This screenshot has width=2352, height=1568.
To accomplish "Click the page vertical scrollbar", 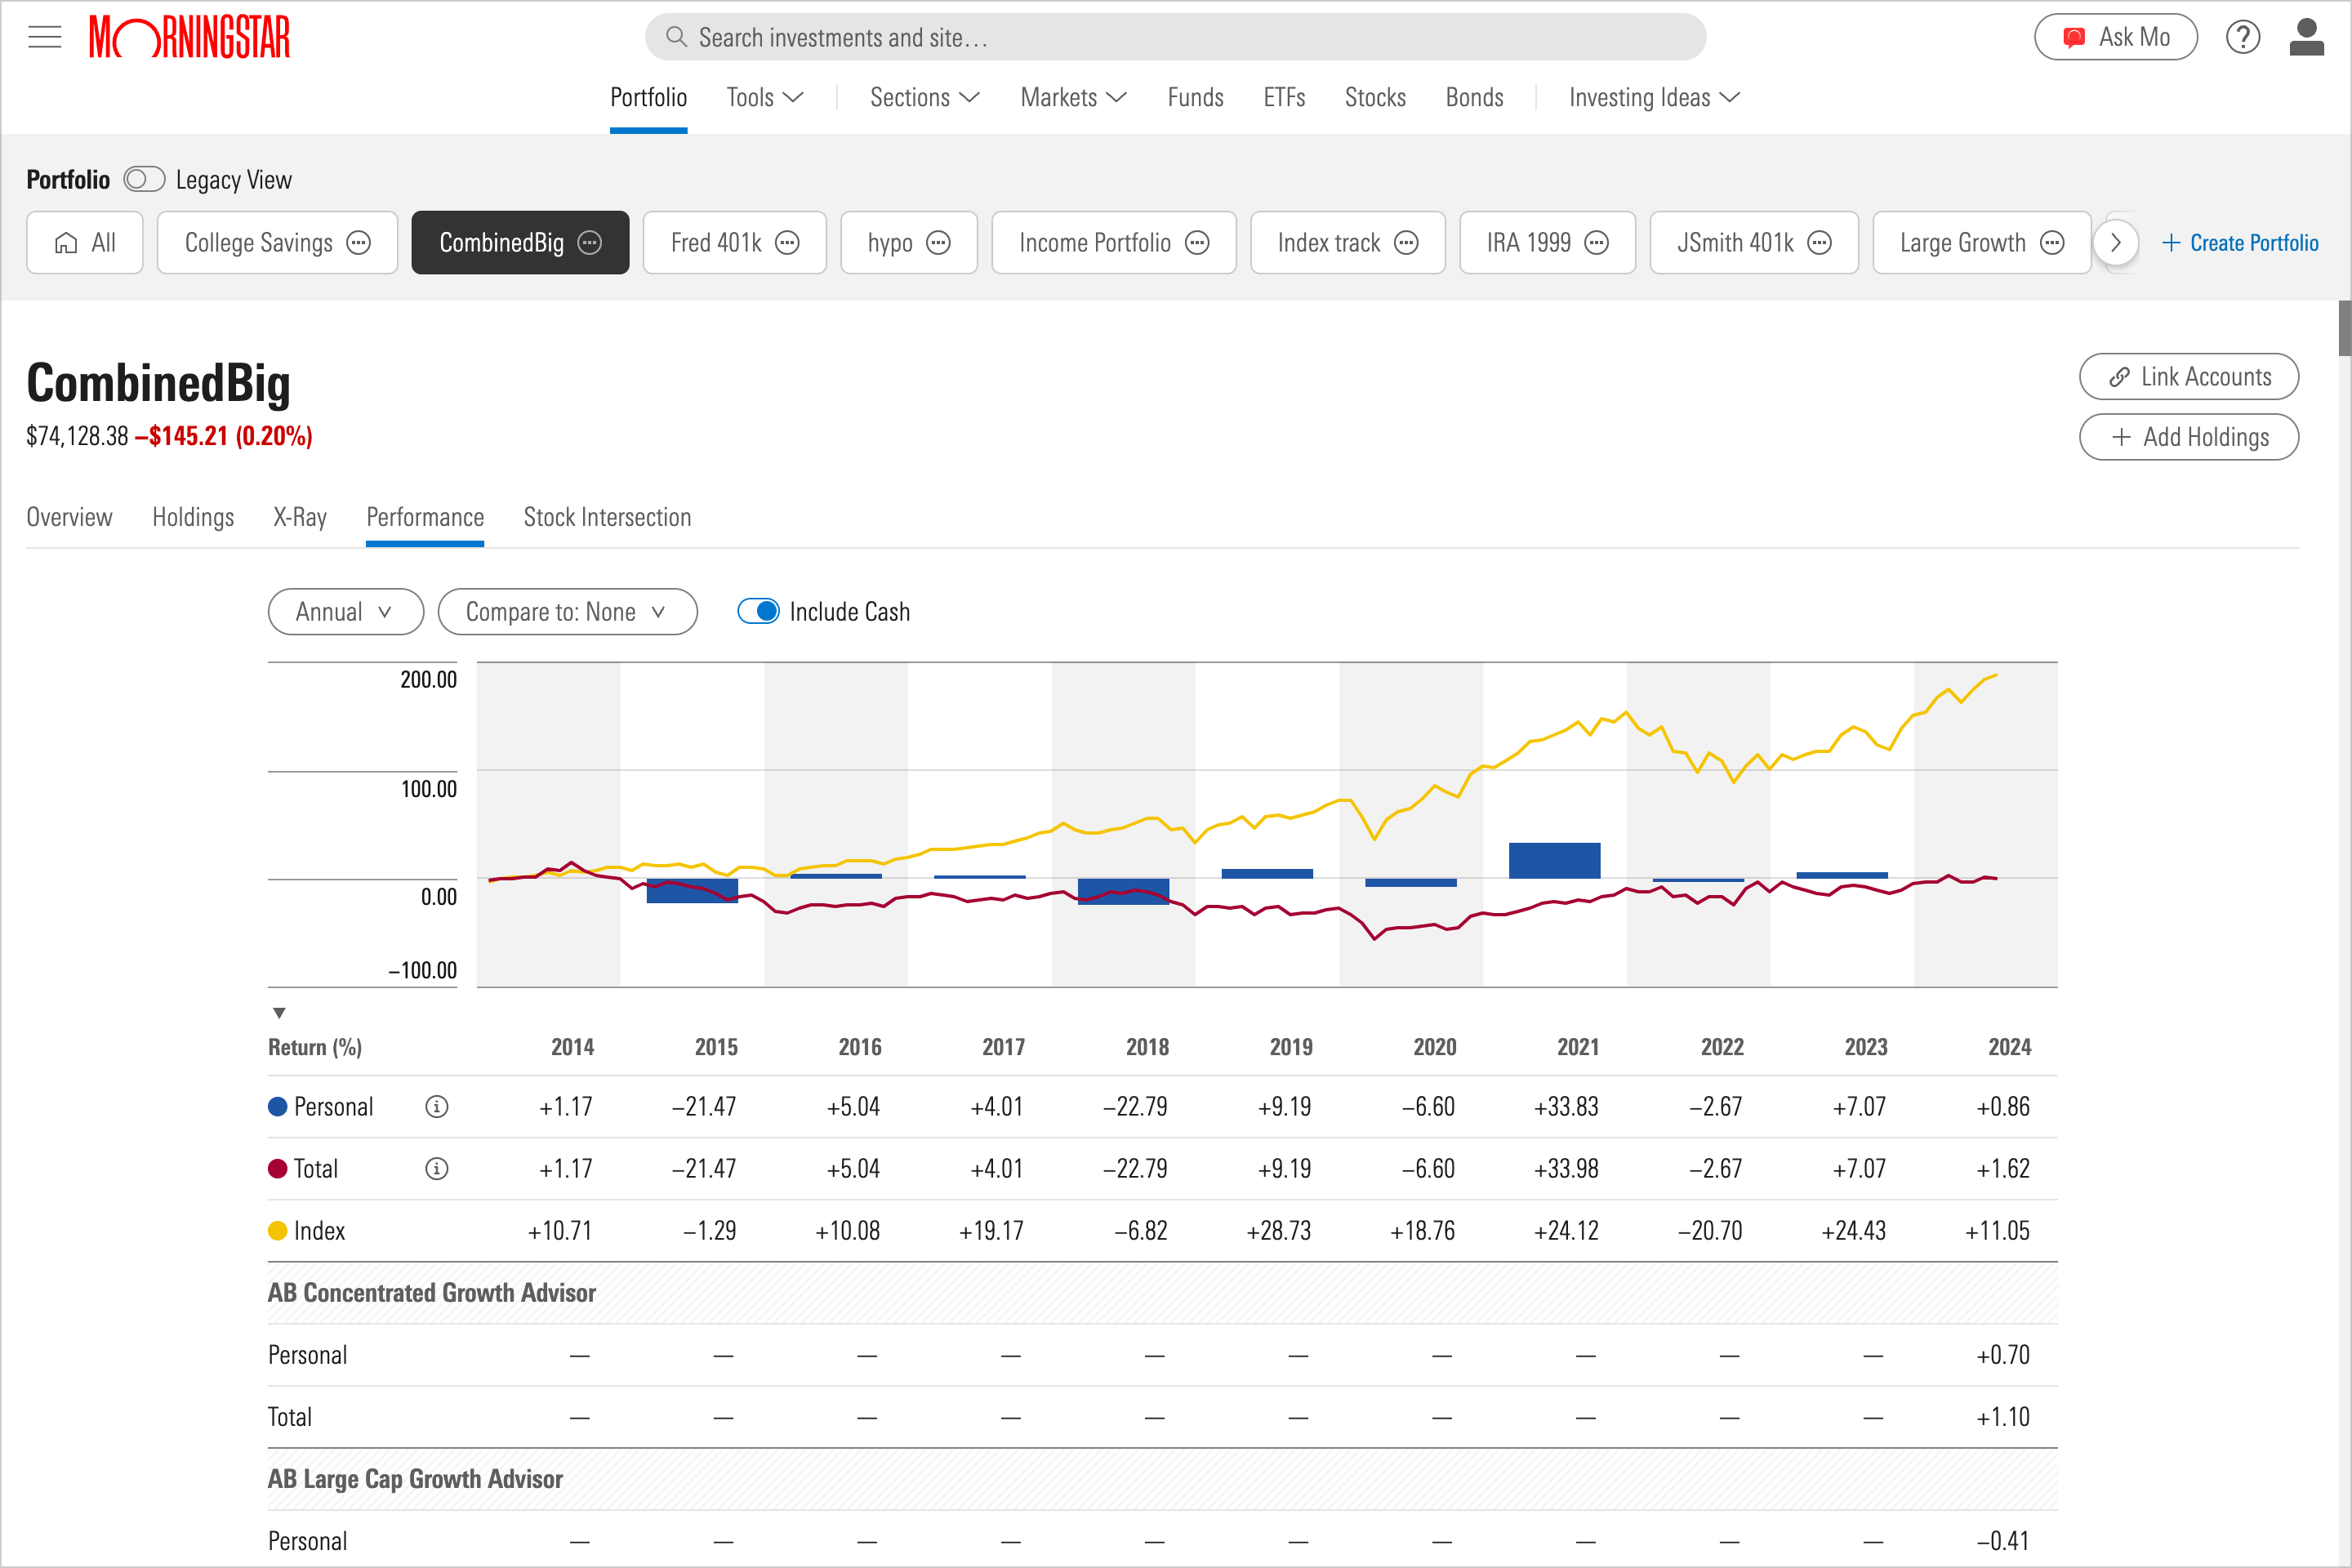I will 2343,328.
